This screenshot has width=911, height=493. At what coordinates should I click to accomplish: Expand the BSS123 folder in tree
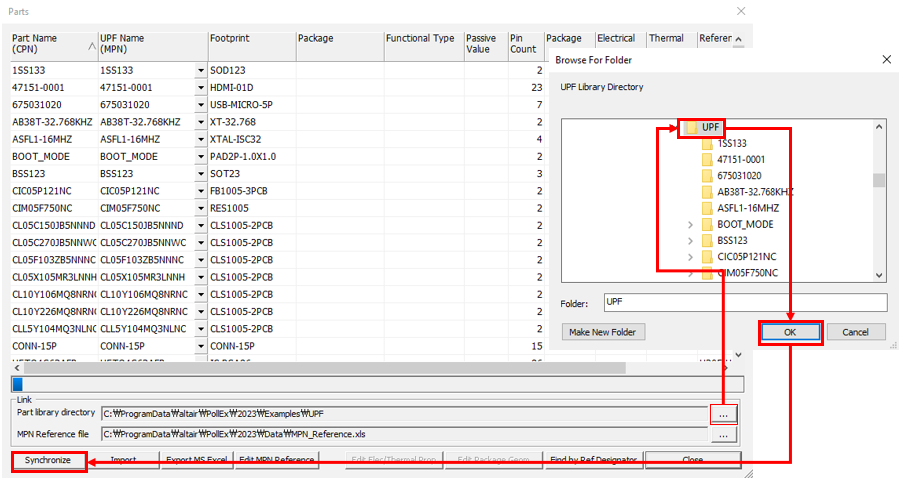pos(690,241)
